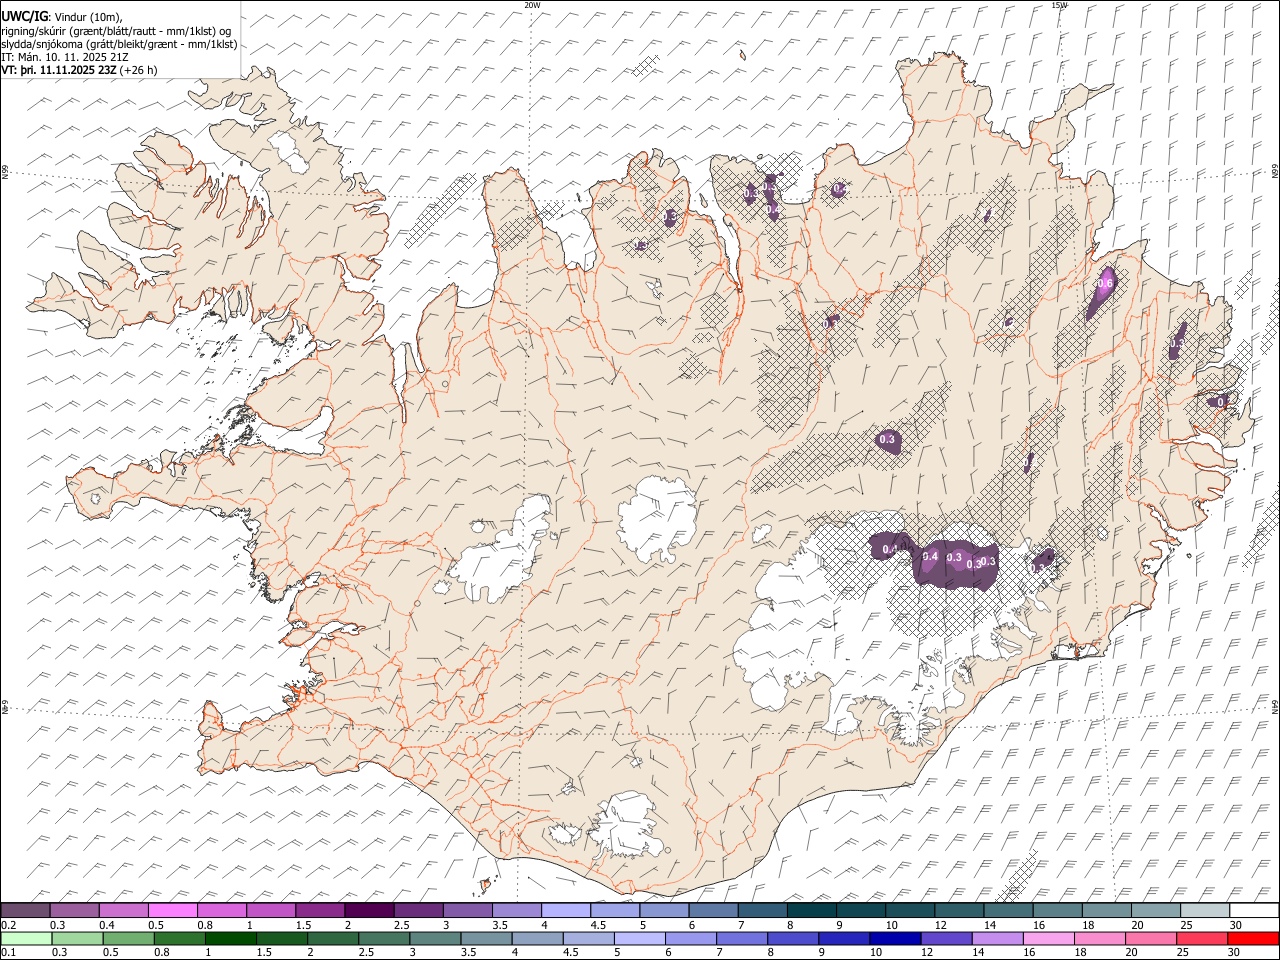This screenshot has height=960, width=1280.
Task: Pick the upper-scale swatch between 2.5 and 3
Action: (417, 910)
